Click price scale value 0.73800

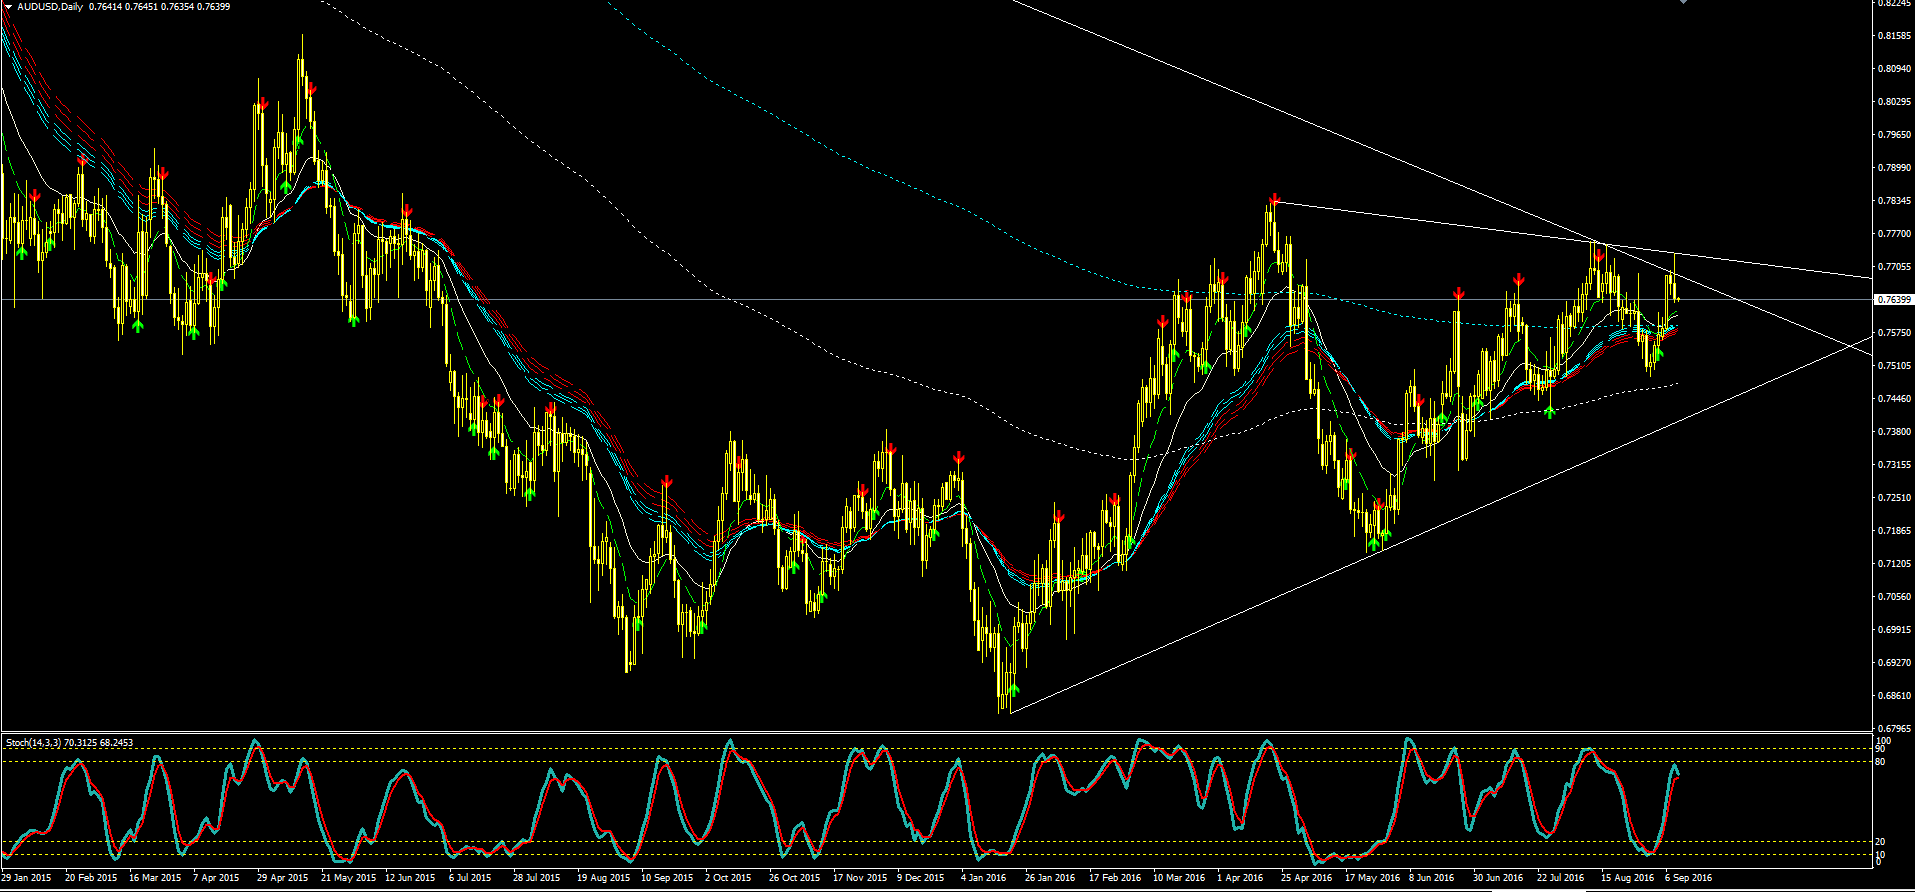[x=1894, y=432]
